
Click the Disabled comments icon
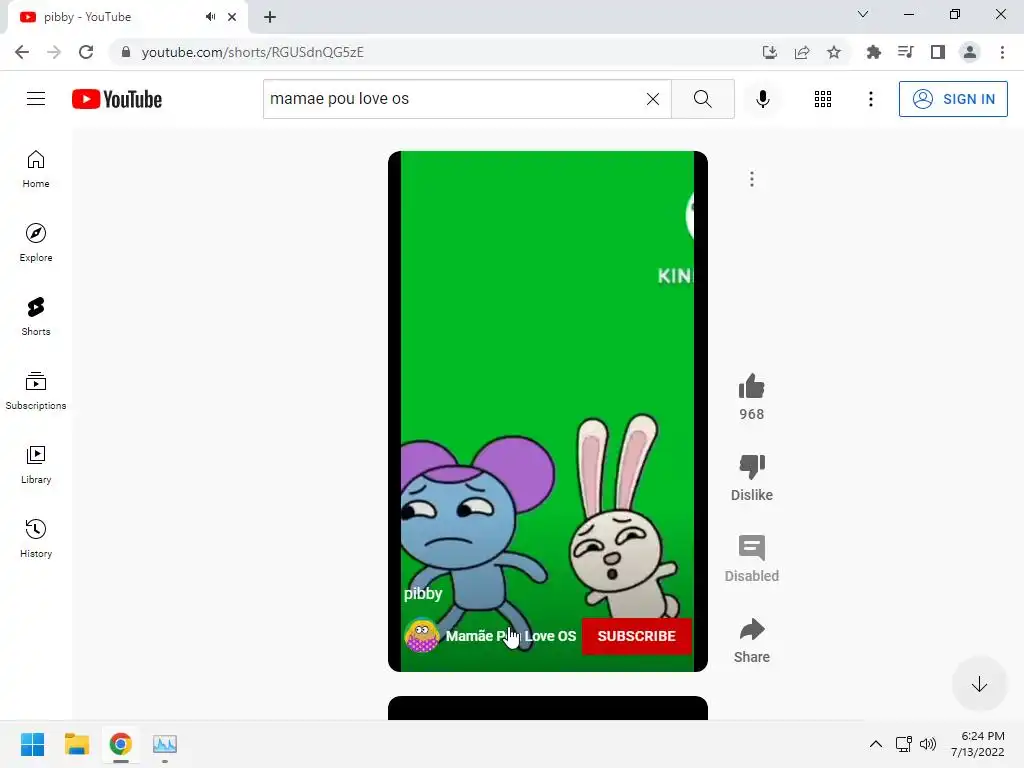coord(752,548)
